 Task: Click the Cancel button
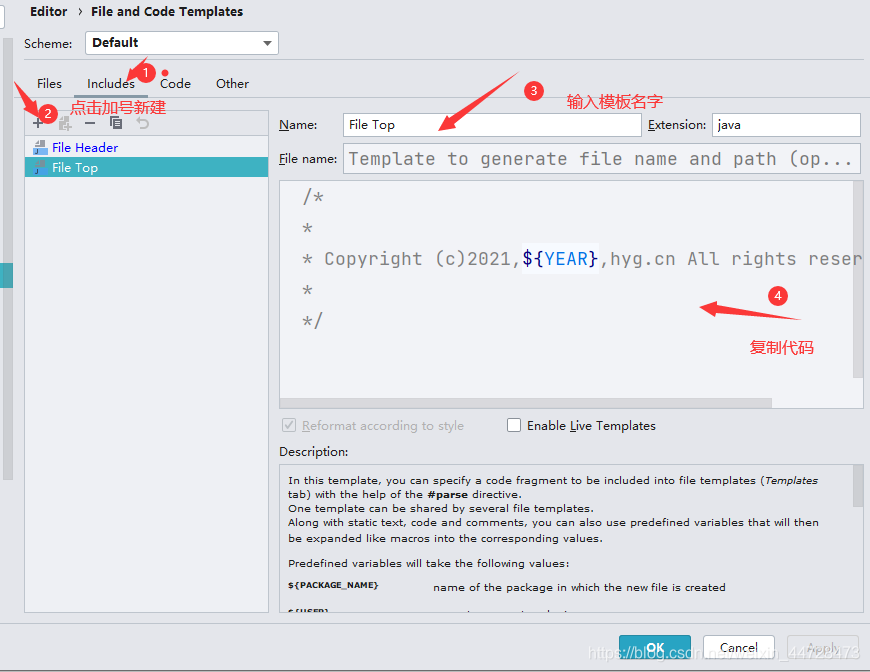[x=739, y=648]
